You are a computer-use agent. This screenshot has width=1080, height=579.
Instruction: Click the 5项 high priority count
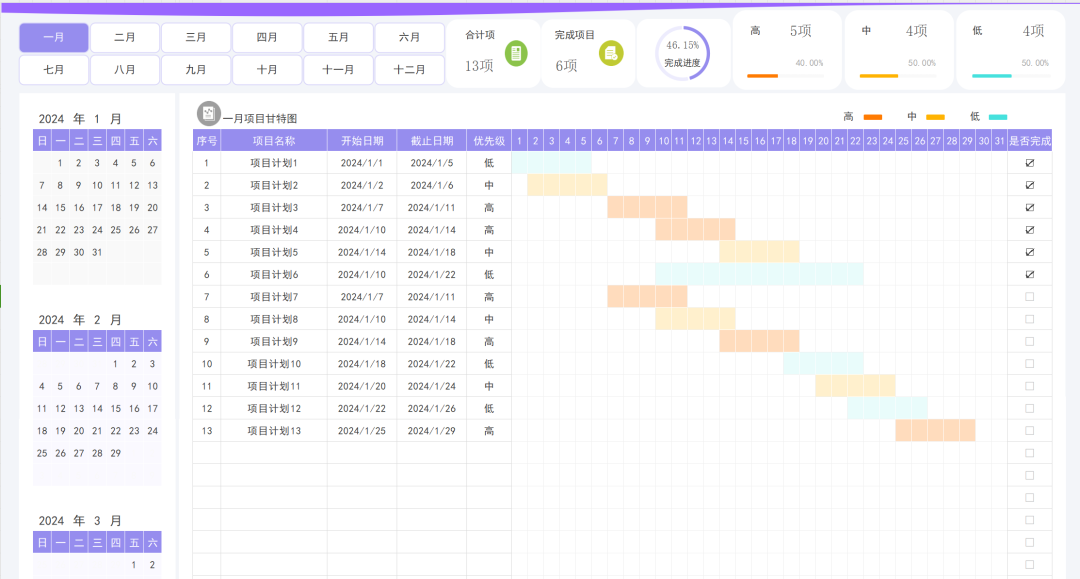[800, 31]
